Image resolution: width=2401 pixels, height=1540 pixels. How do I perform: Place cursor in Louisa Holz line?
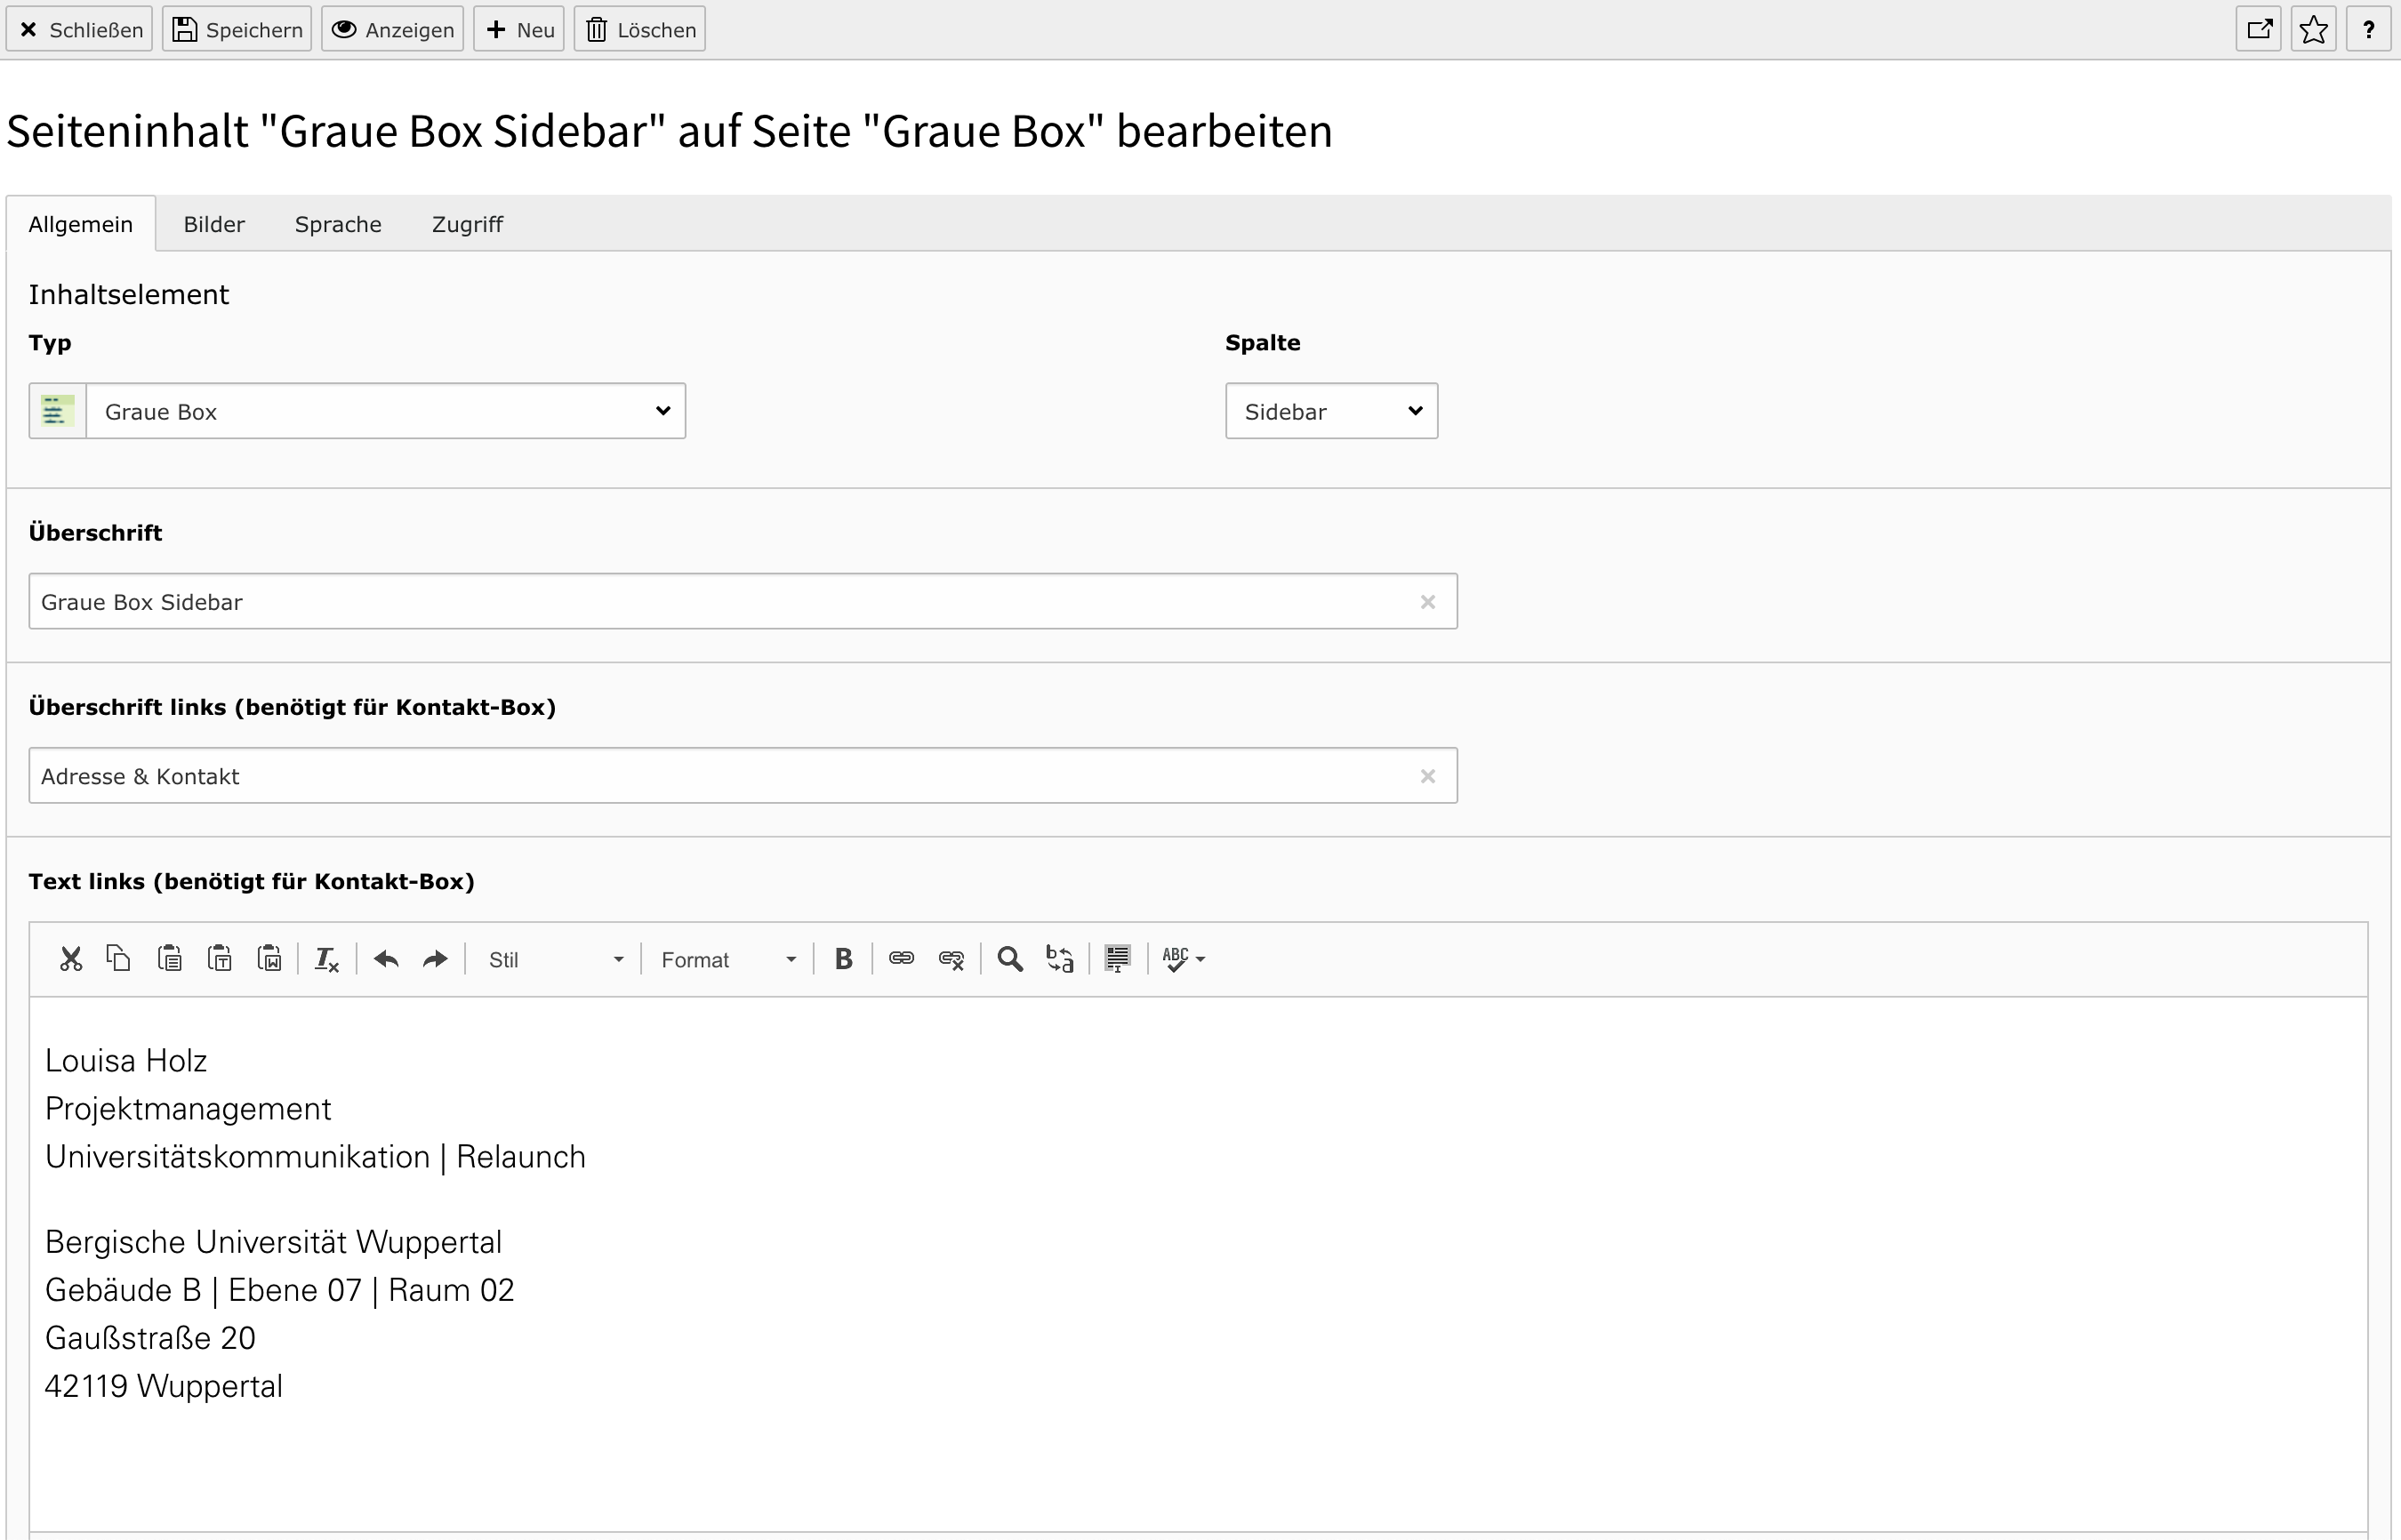pyautogui.click(x=126, y=1060)
